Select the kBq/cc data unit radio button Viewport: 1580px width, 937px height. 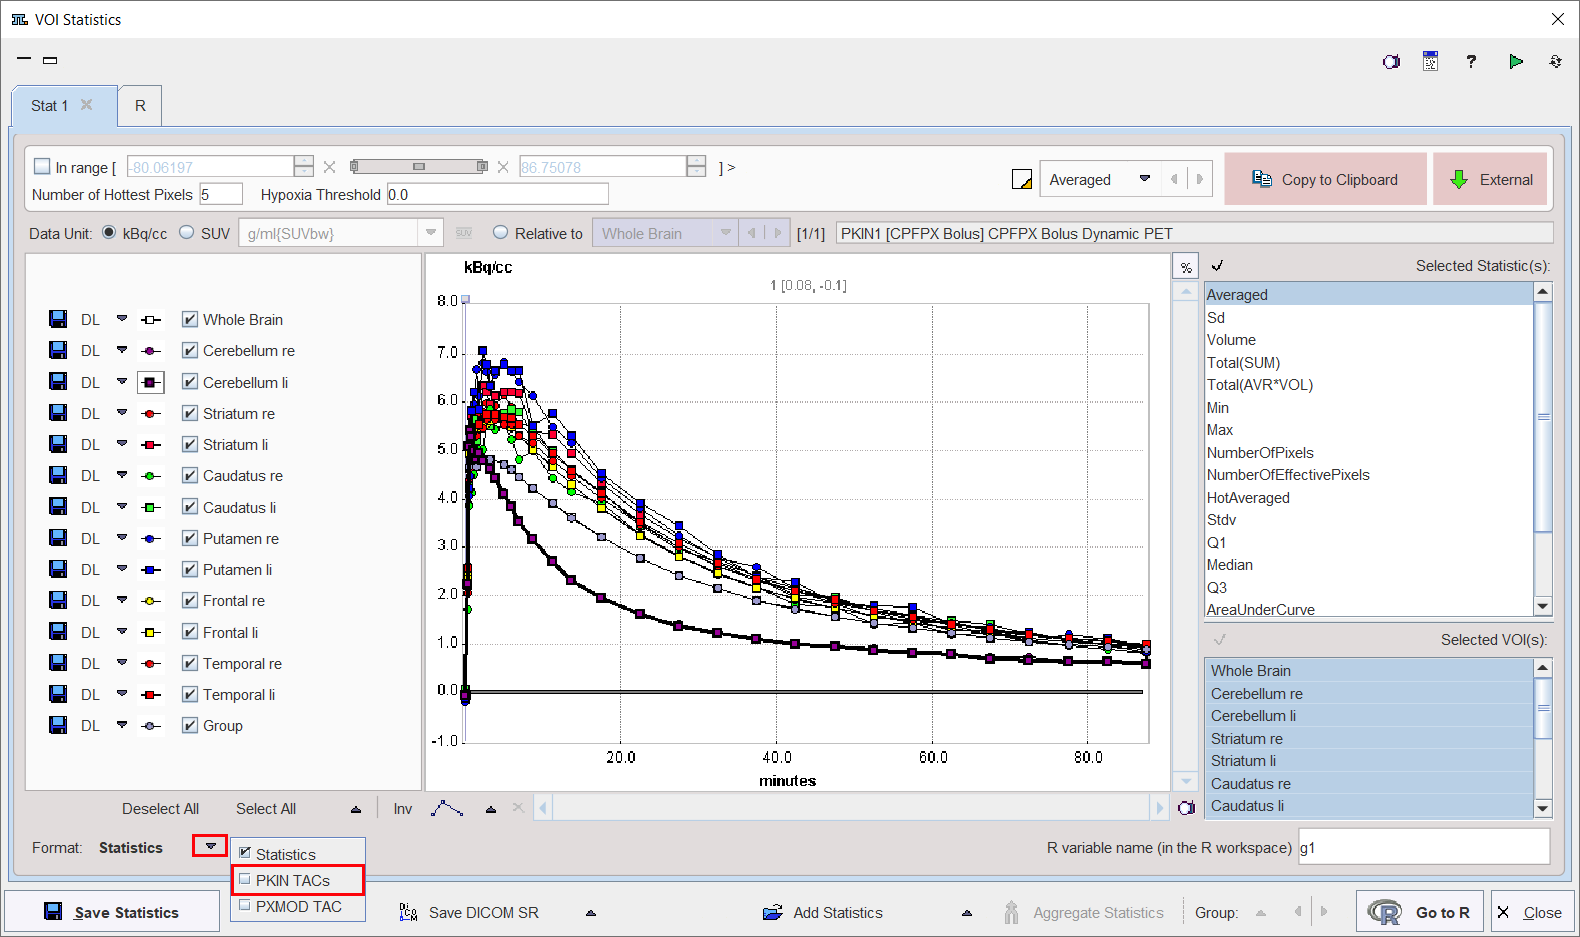coord(109,232)
